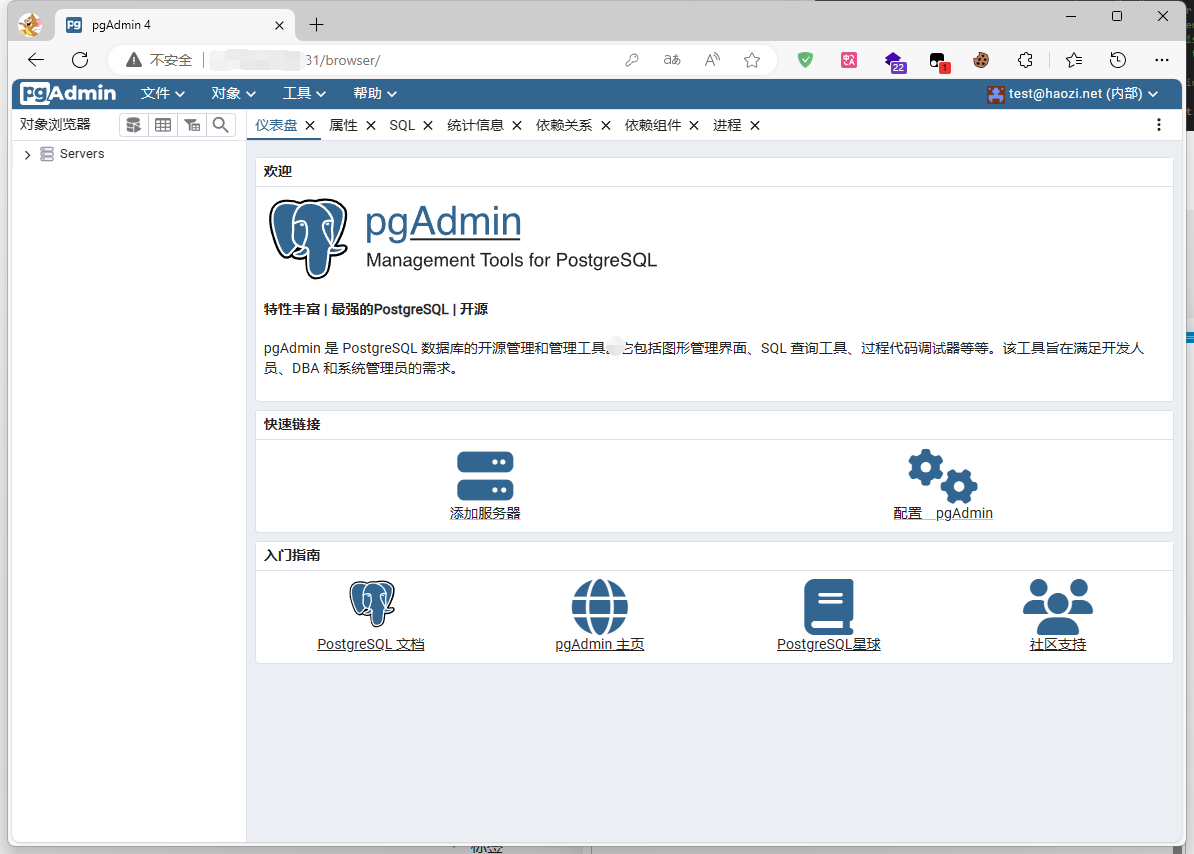Expand the Servers tree node
The width and height of the screenshot is (1194, 854).
point(28,155)
